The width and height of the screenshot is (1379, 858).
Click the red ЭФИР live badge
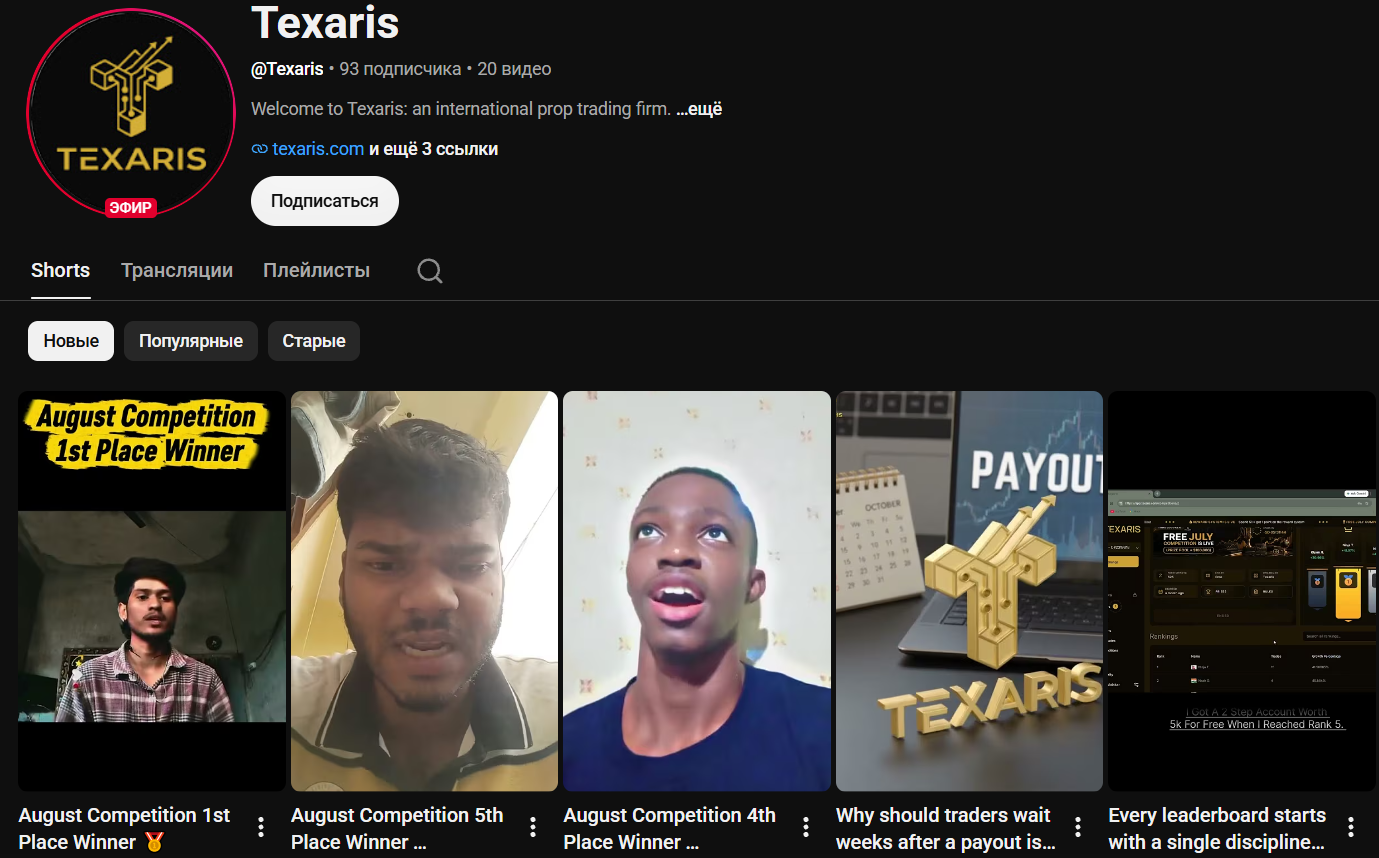click(x=131, y=208)
